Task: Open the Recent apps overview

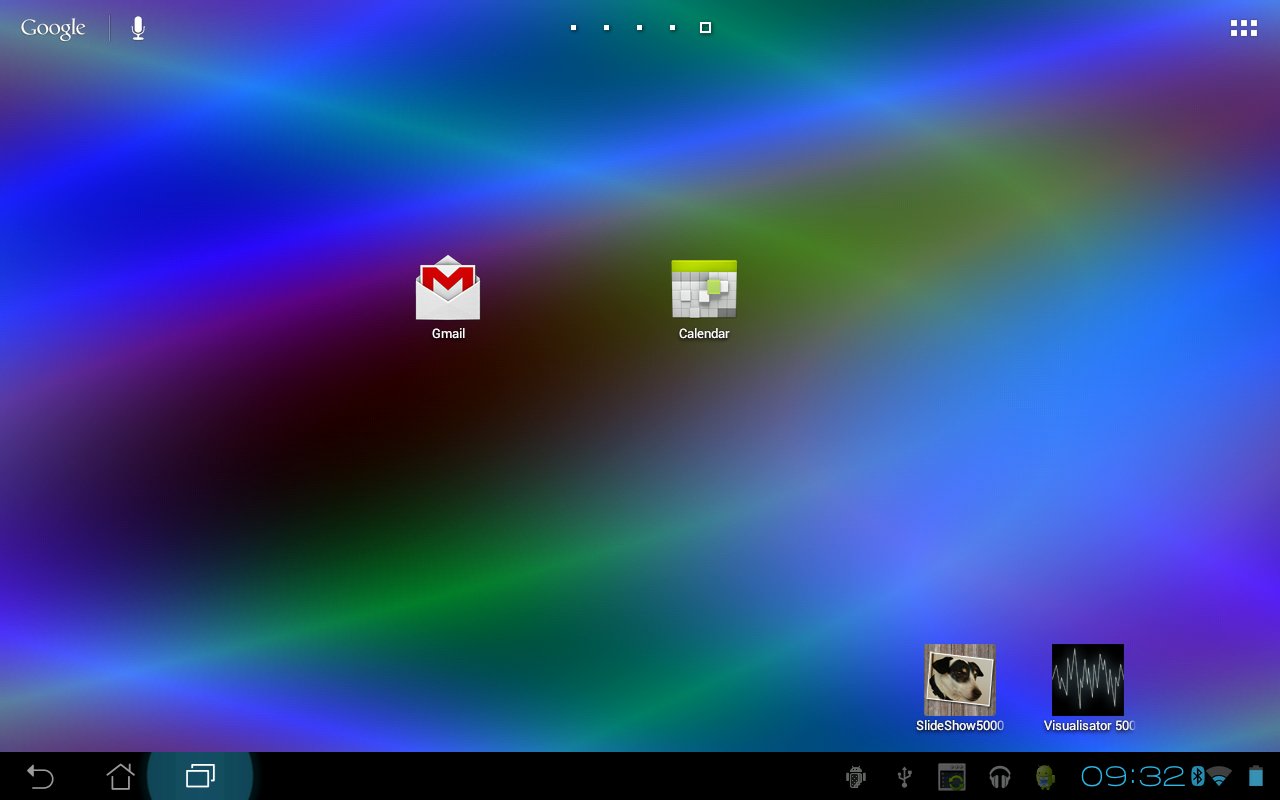Action: (x=200, y=776)
